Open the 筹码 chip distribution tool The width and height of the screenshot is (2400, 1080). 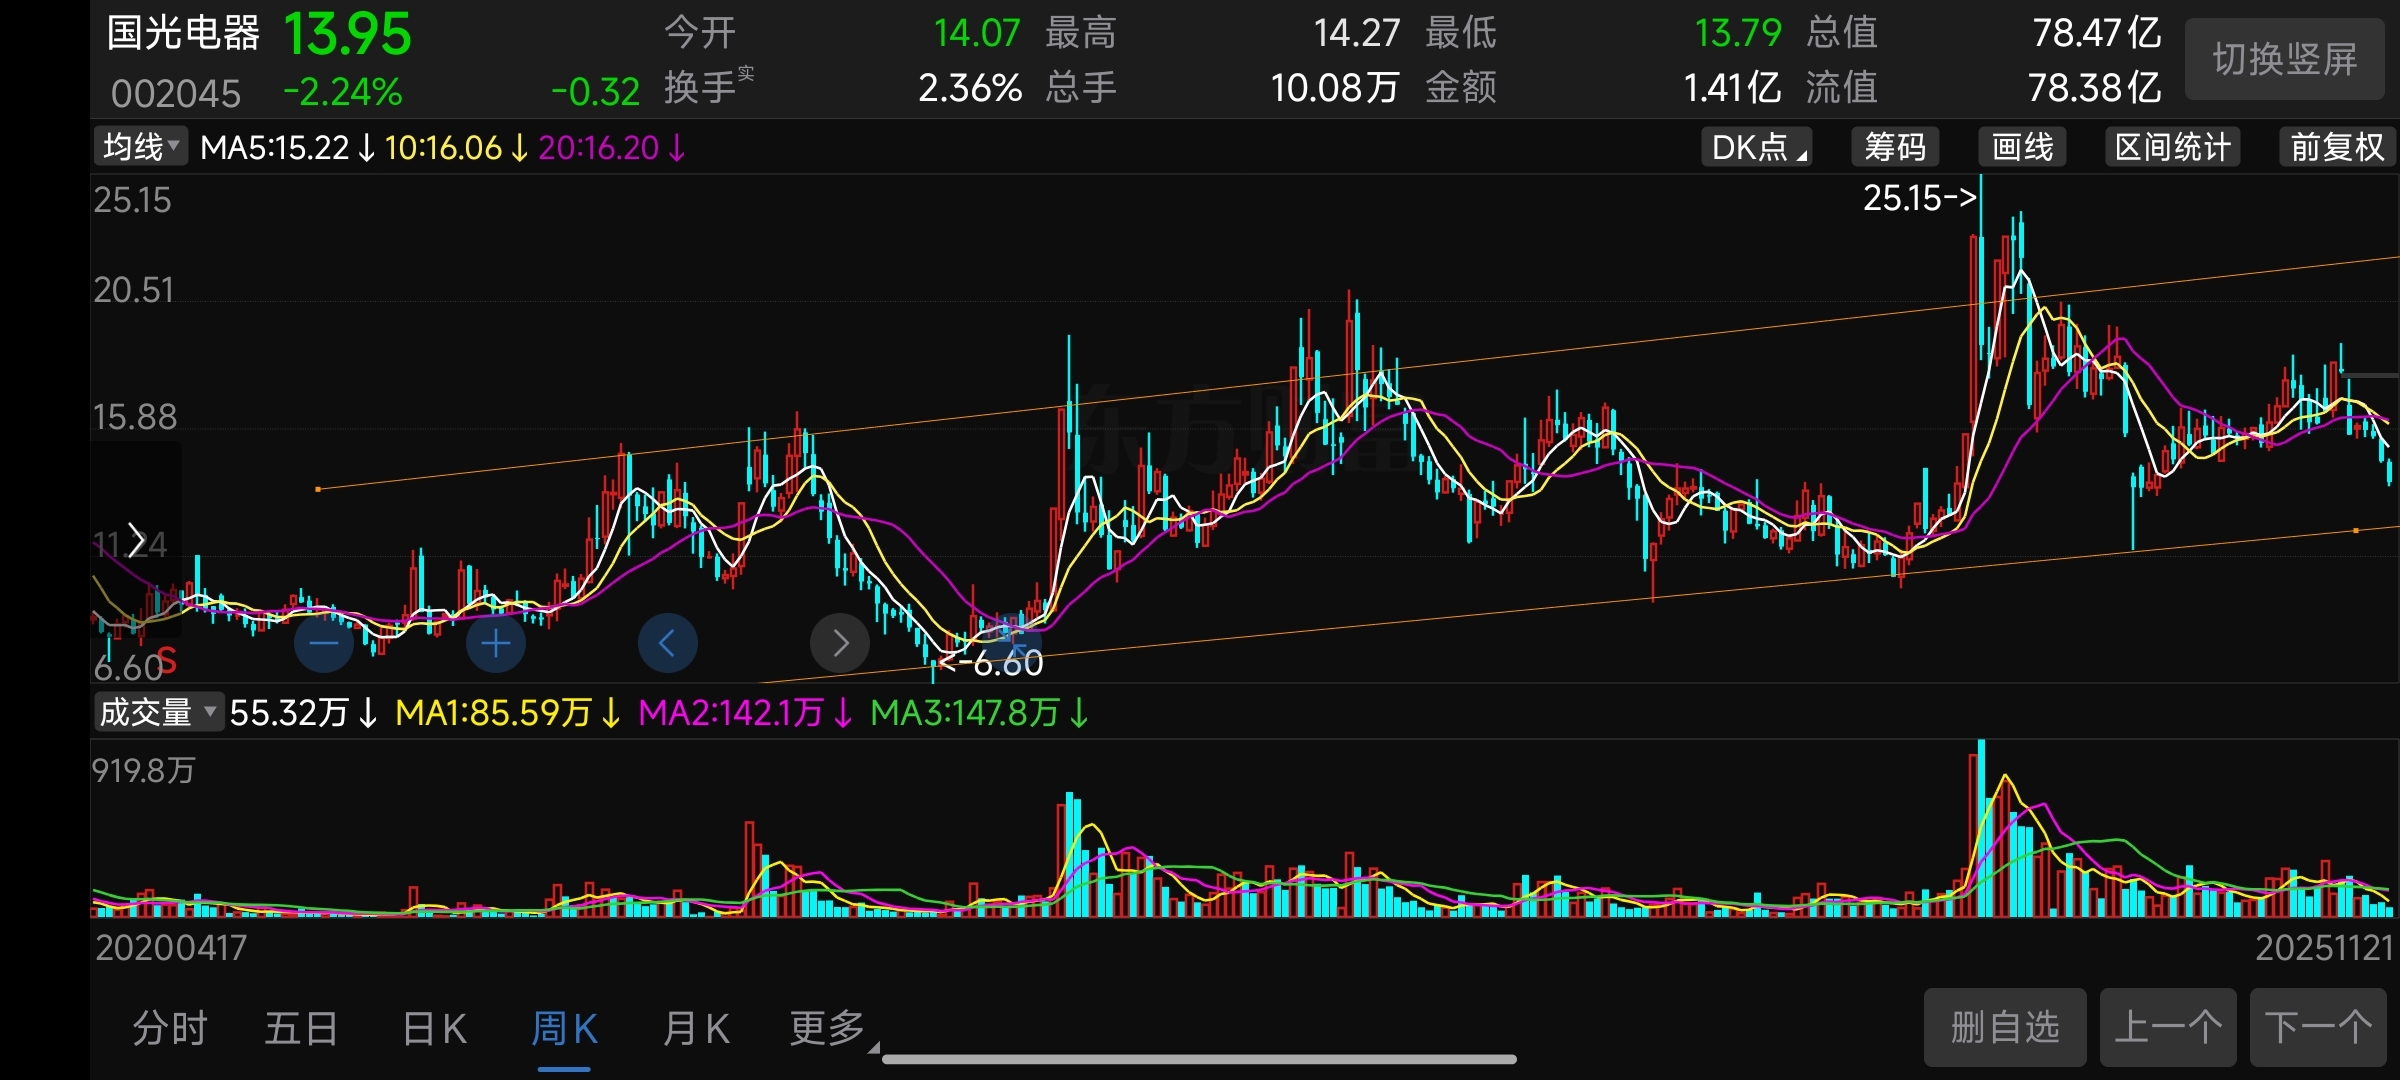click(1894, 148)
